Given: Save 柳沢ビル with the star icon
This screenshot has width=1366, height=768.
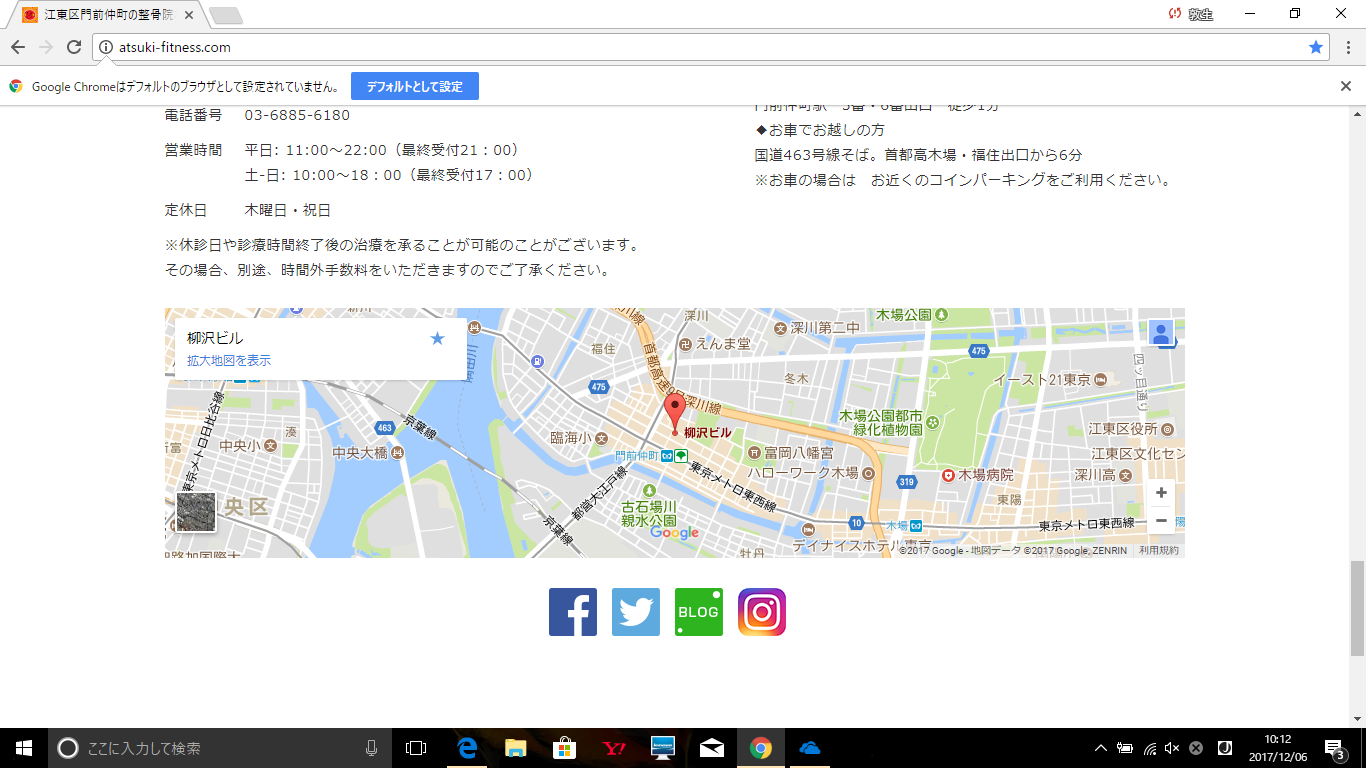Looking at the screenshot, I should coord(437,339).
